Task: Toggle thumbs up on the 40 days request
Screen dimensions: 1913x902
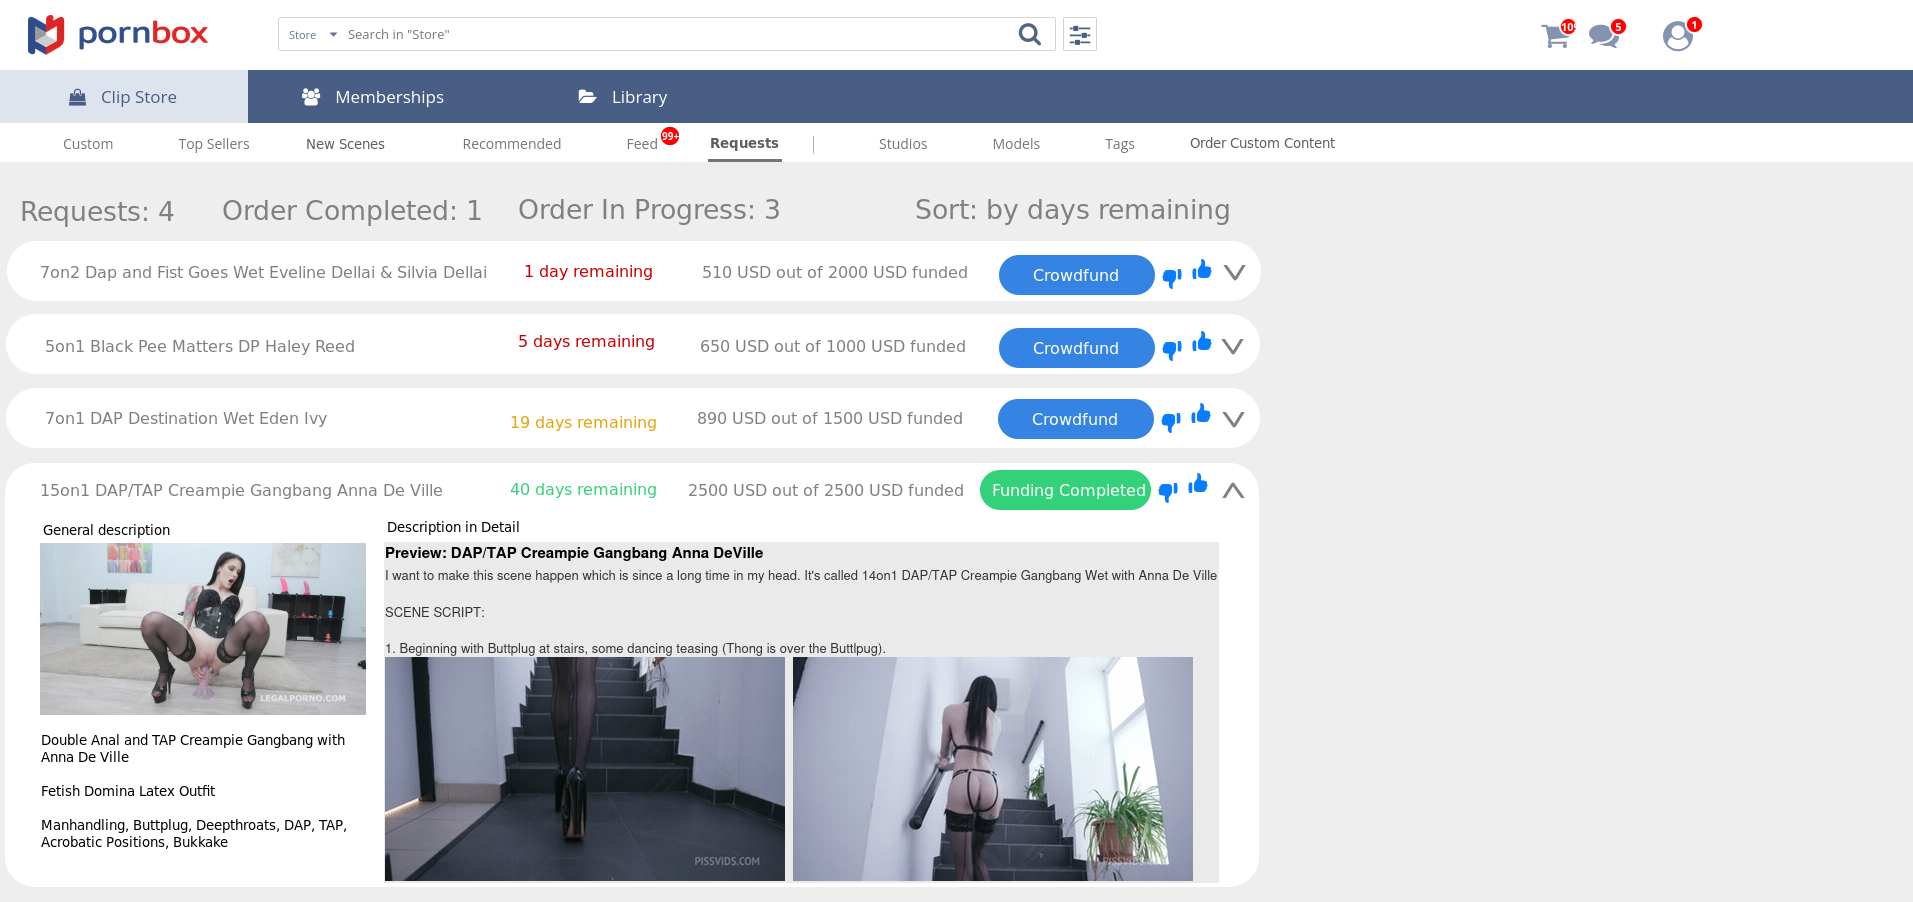Action: (x=1198, y=485)
